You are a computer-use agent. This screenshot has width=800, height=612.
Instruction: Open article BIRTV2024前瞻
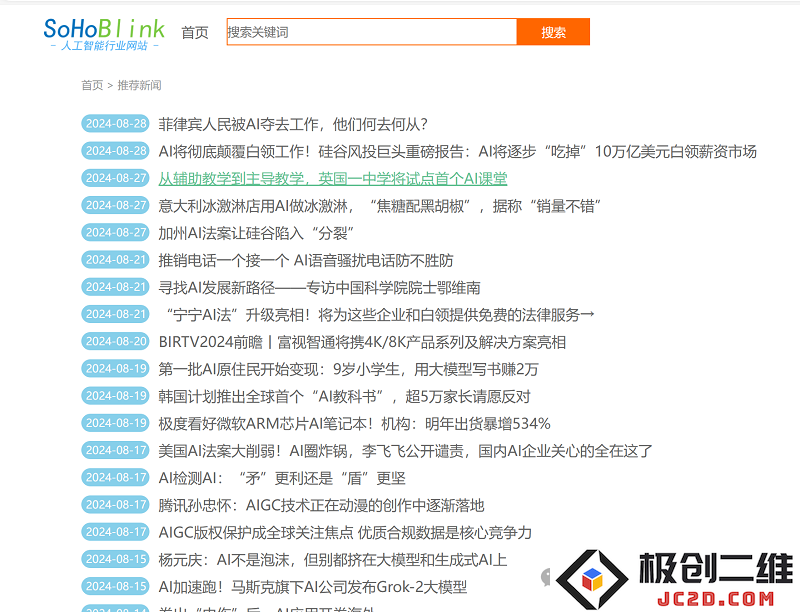[x=362, y=342]
